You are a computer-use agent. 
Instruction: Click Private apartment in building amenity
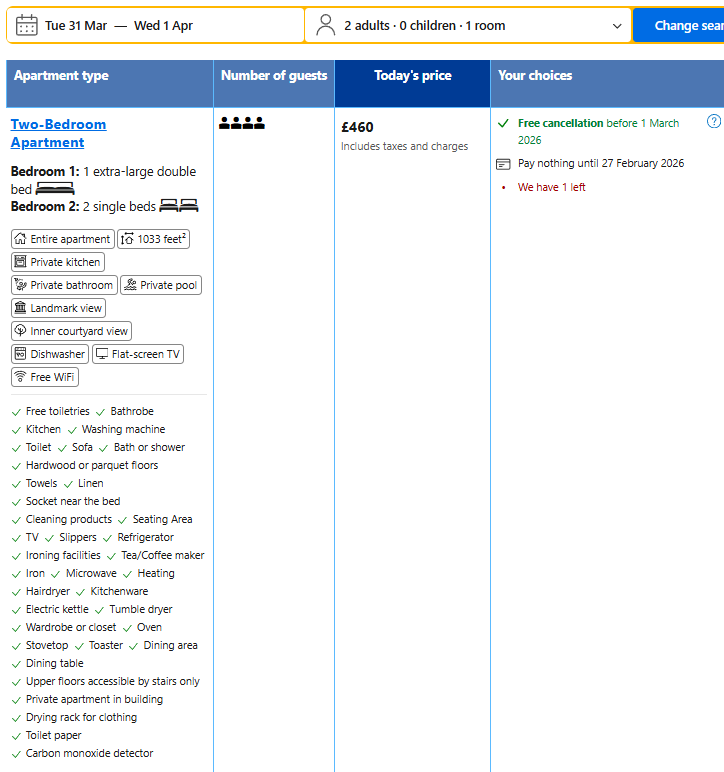[94, 699]
